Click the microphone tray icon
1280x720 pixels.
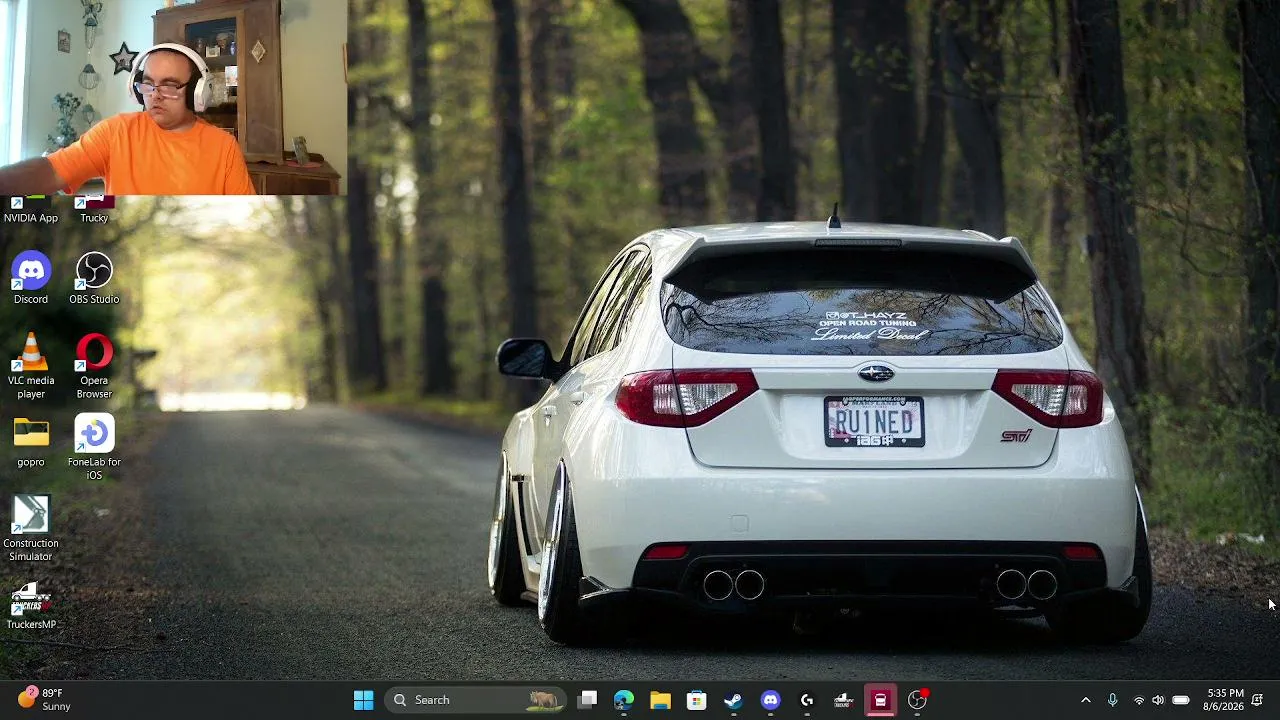pos(1112,700)
